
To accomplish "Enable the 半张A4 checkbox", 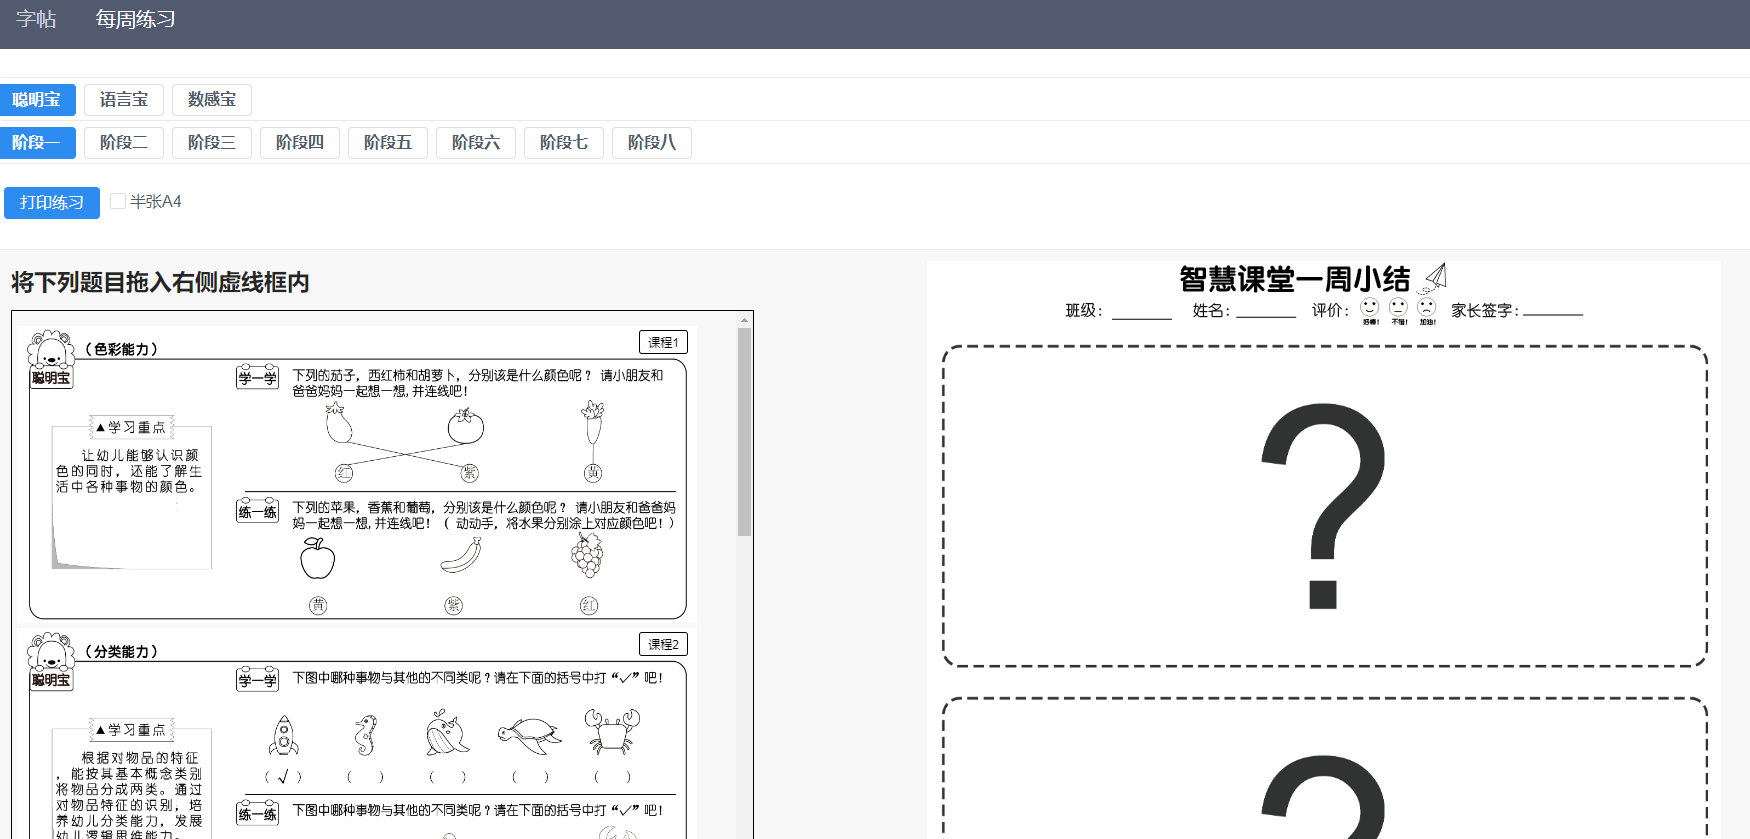I will pyautogui.click(x=118, y=201).
